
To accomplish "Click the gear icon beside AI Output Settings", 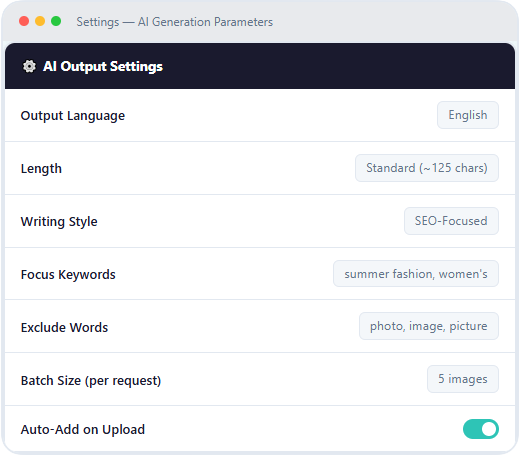I will click(x=29, y=66).
